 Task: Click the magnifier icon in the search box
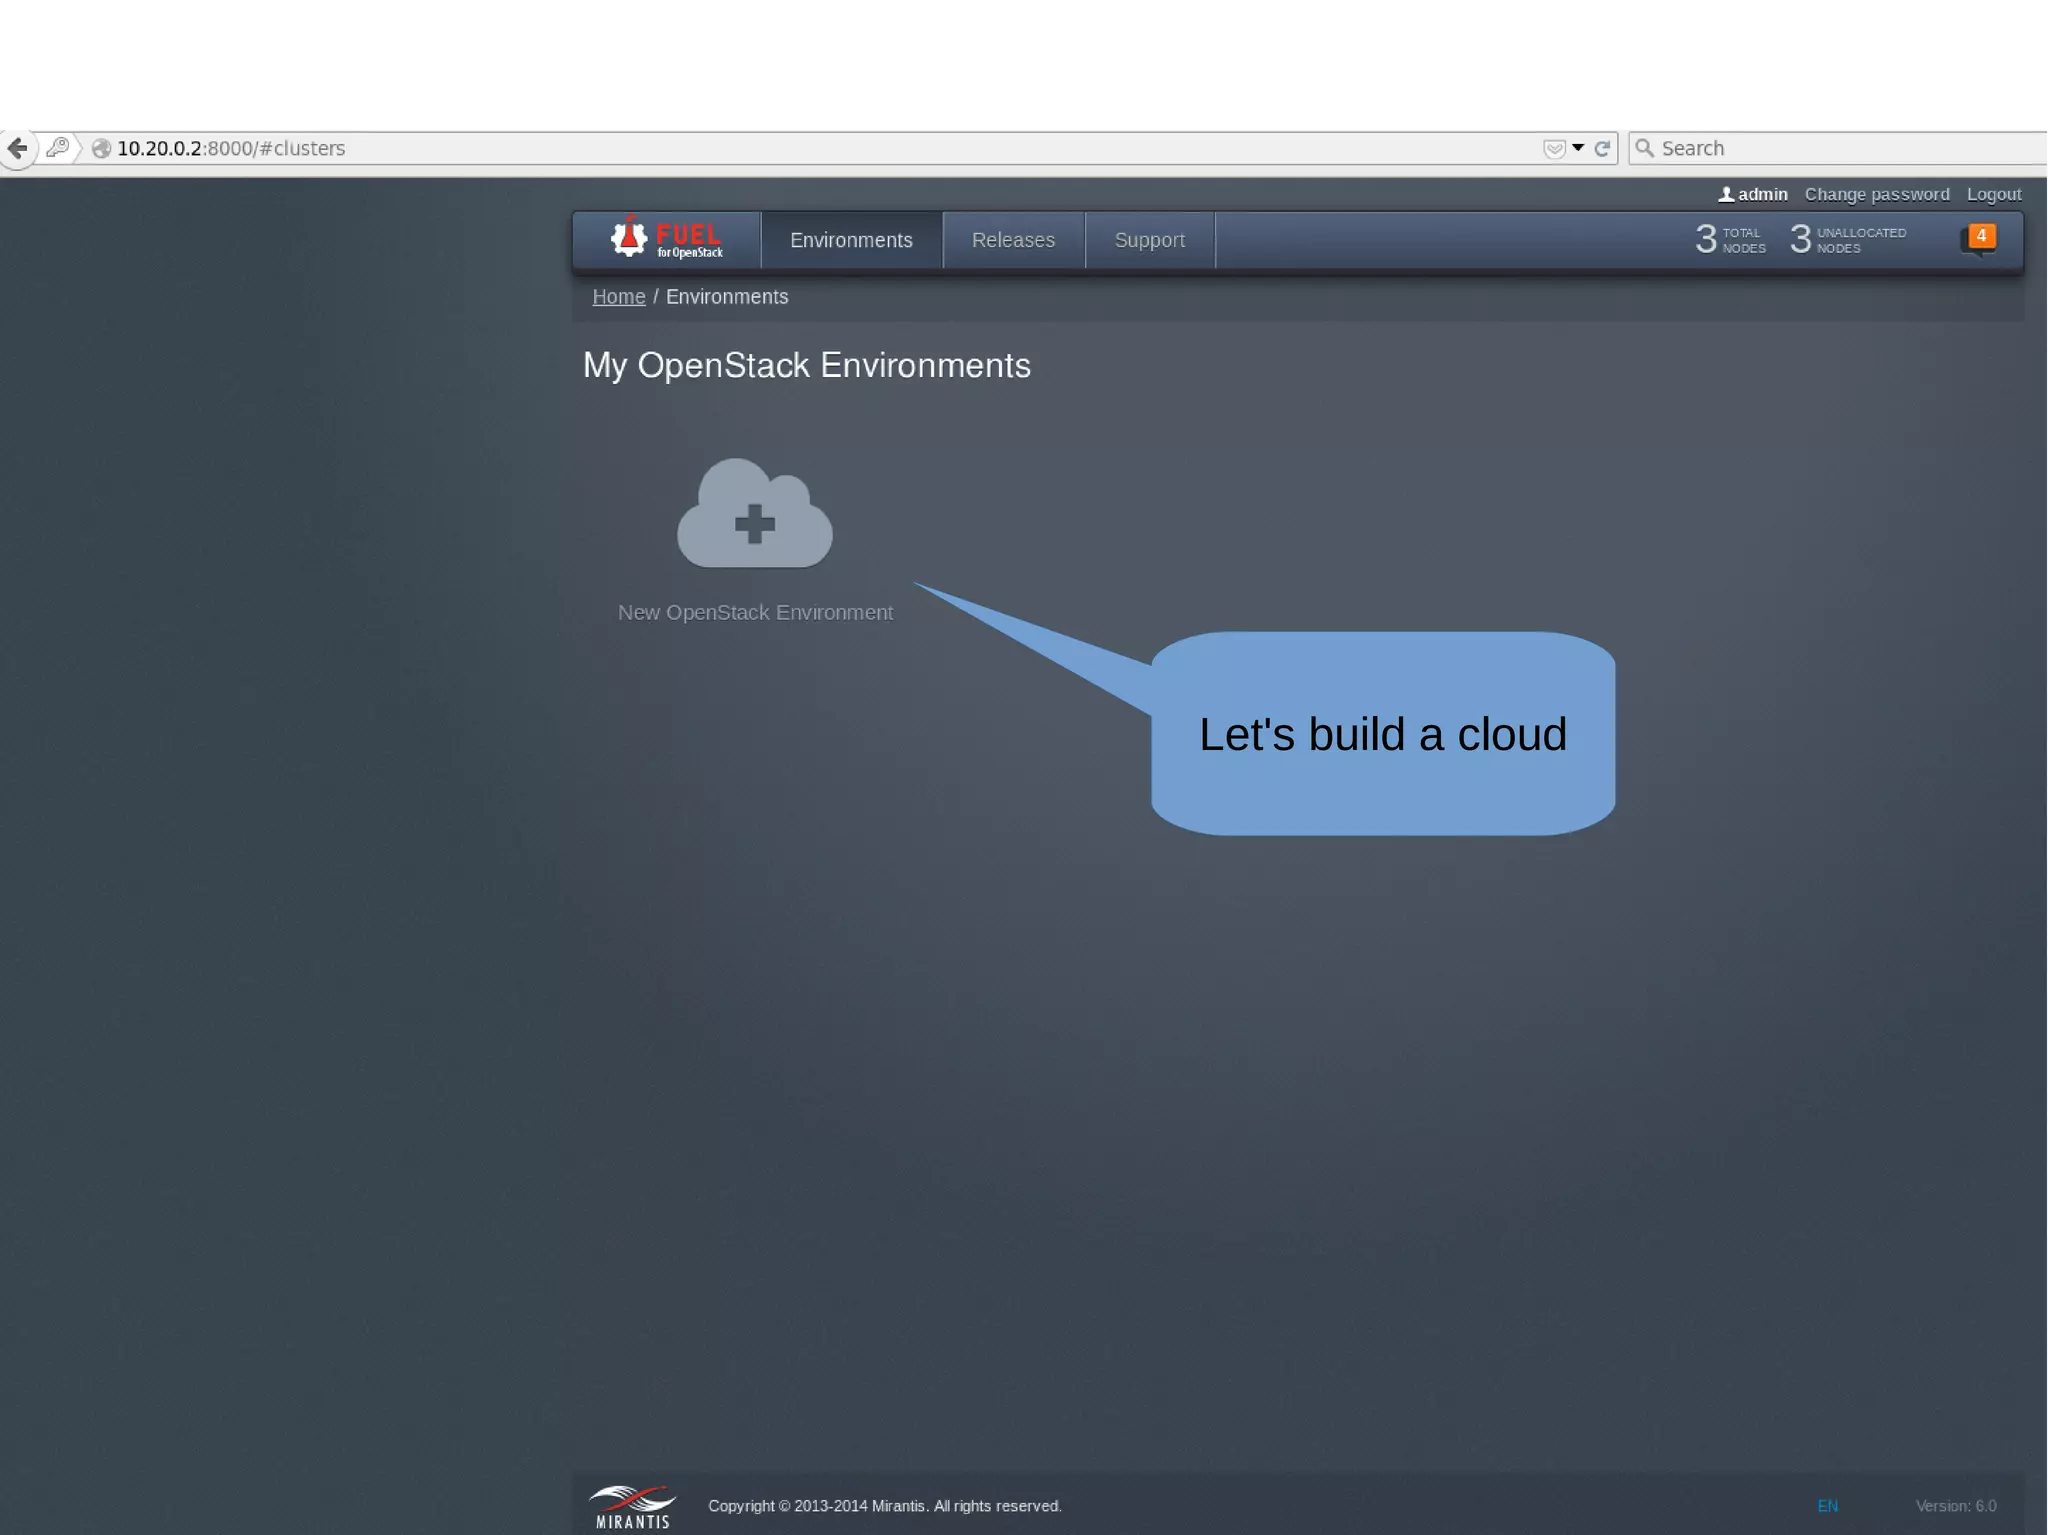point(1644,148)
